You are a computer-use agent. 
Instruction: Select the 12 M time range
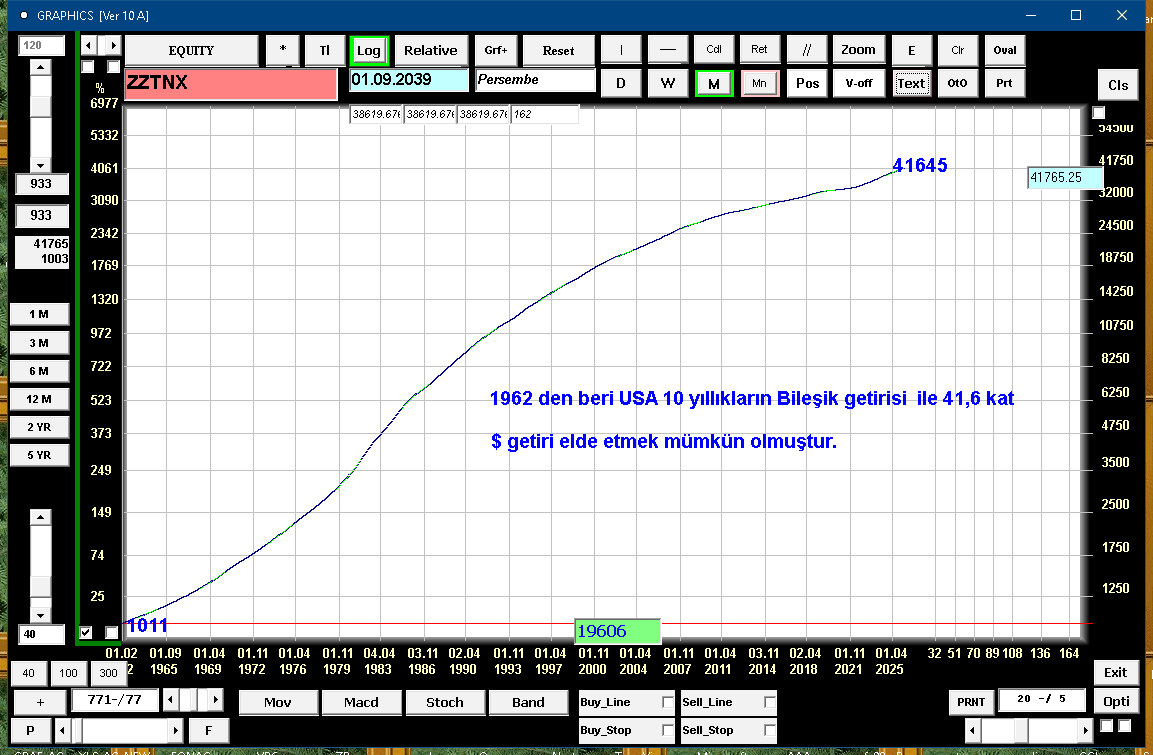coord(39,399)
